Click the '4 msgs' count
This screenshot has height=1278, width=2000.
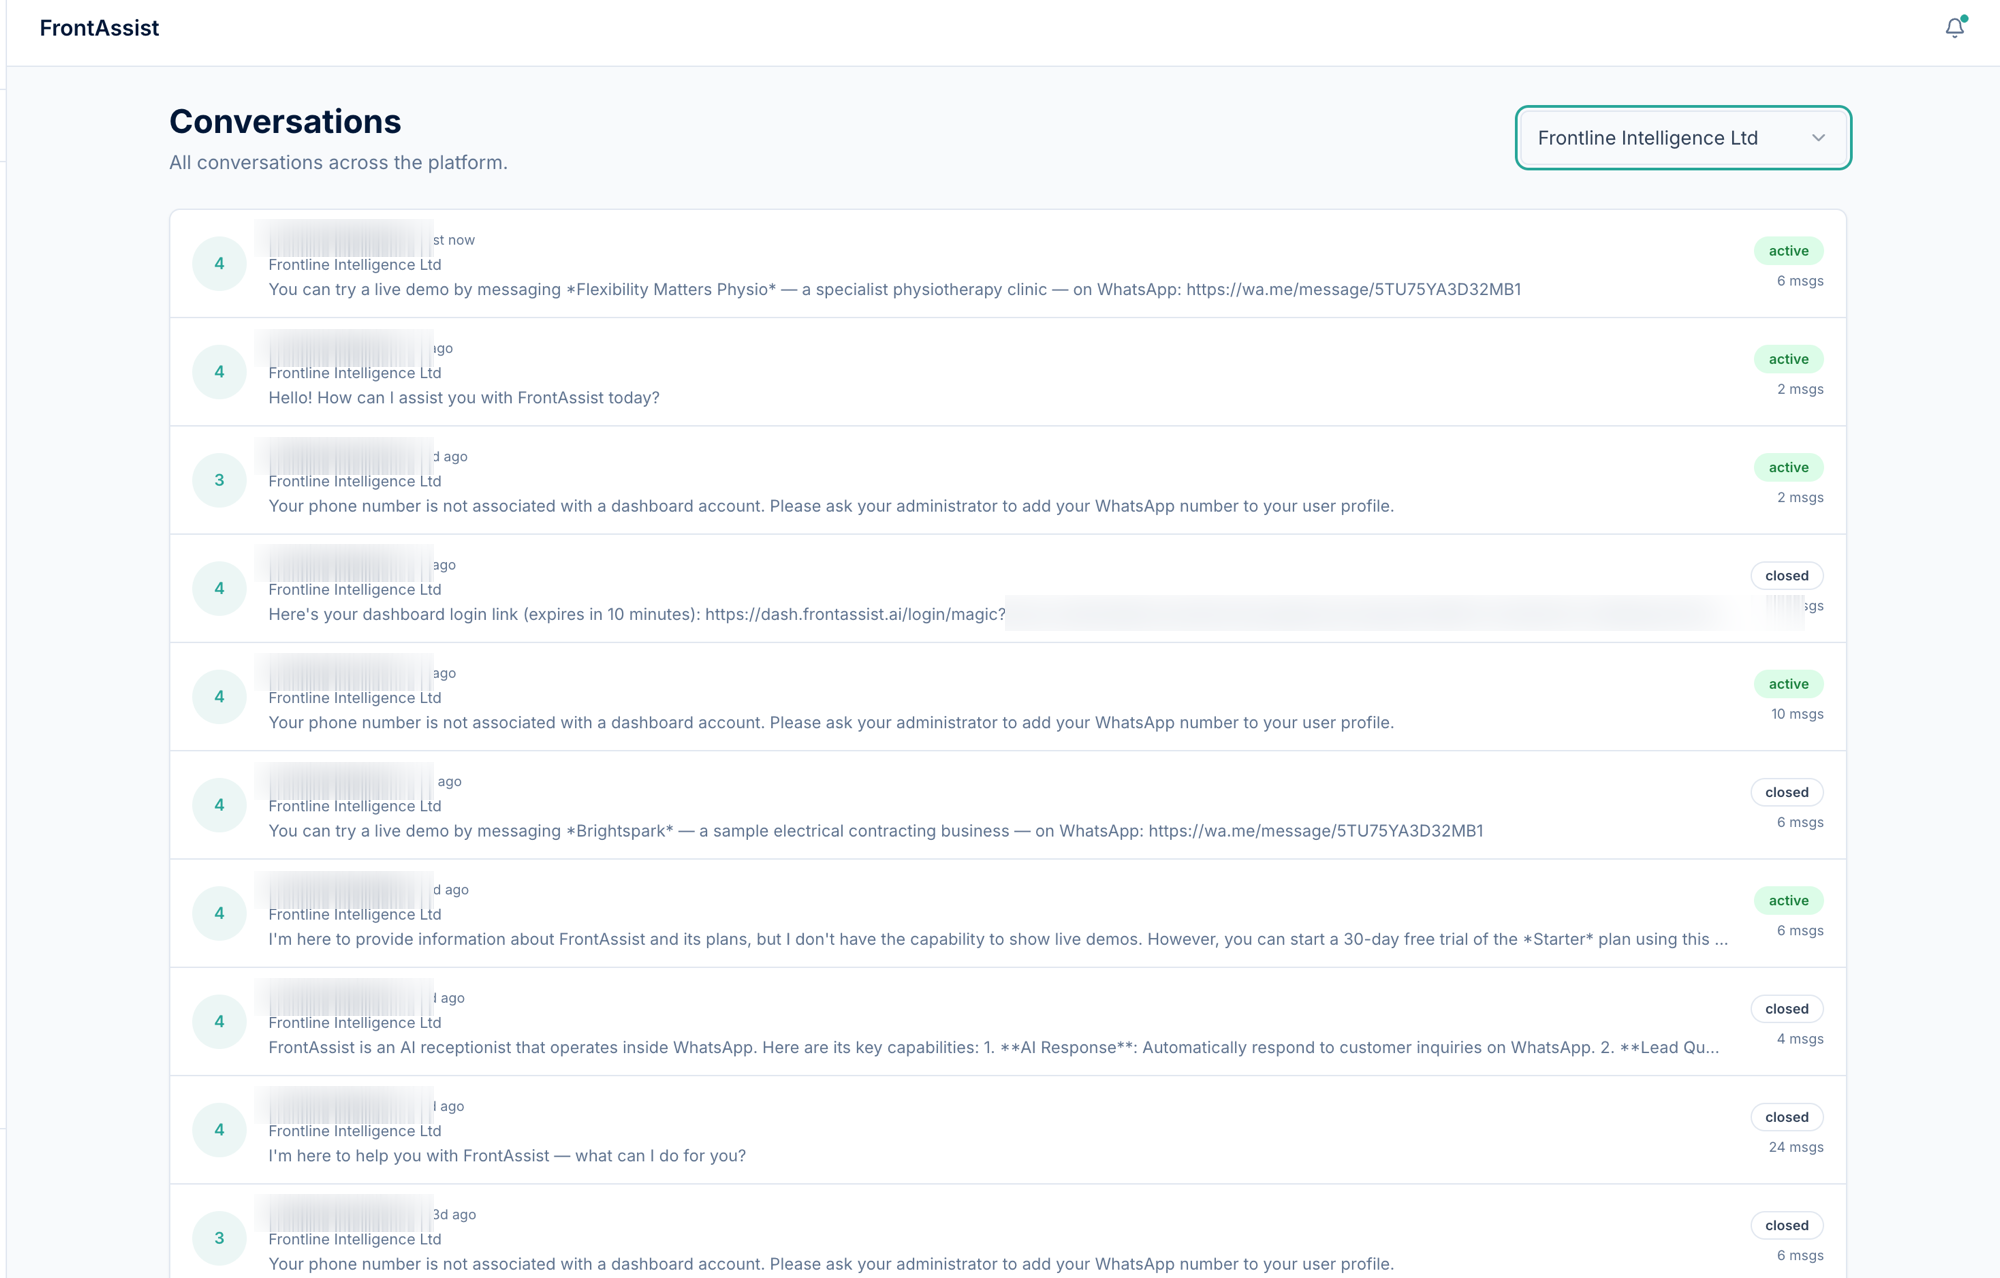point(1800,1039)
